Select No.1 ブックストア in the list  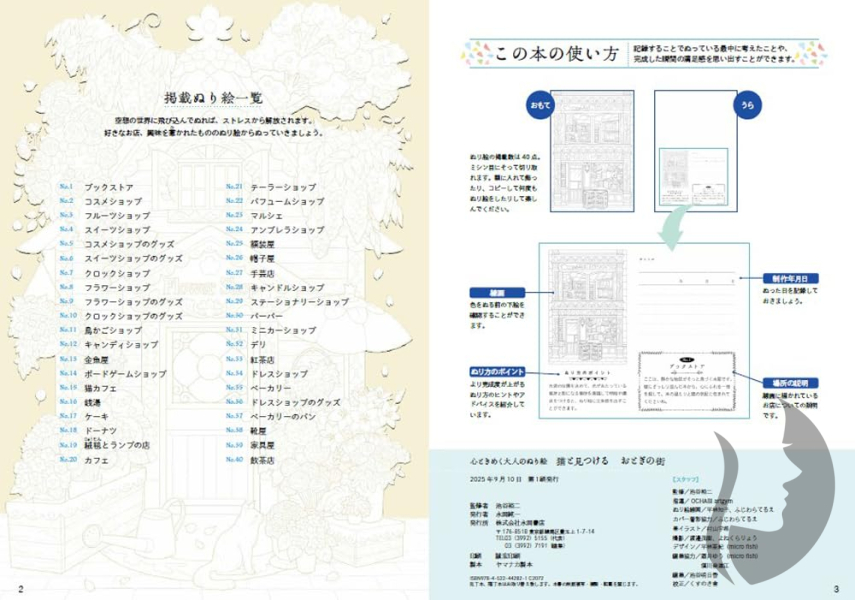pyautogui.click(x=104, y=187)
